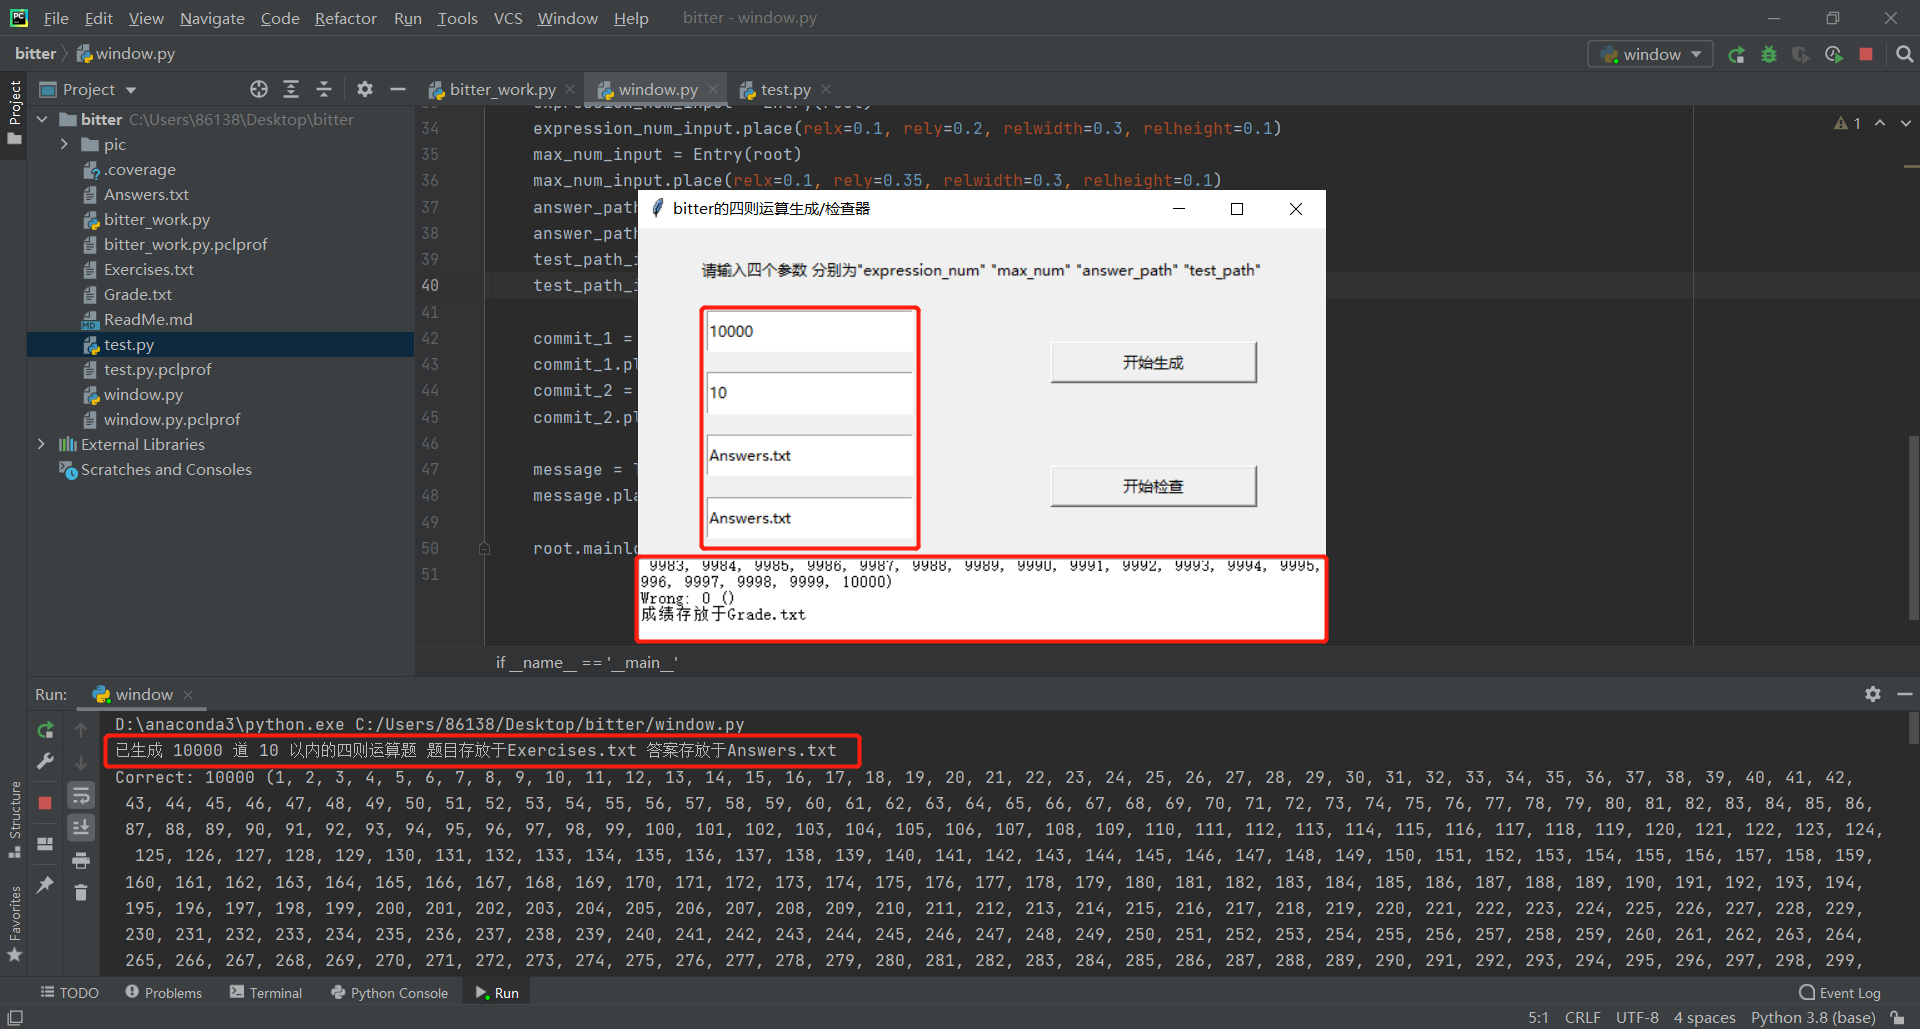Open the Structure side panel
This screenshot has width=1920, height=1029.
click(15, 820)
